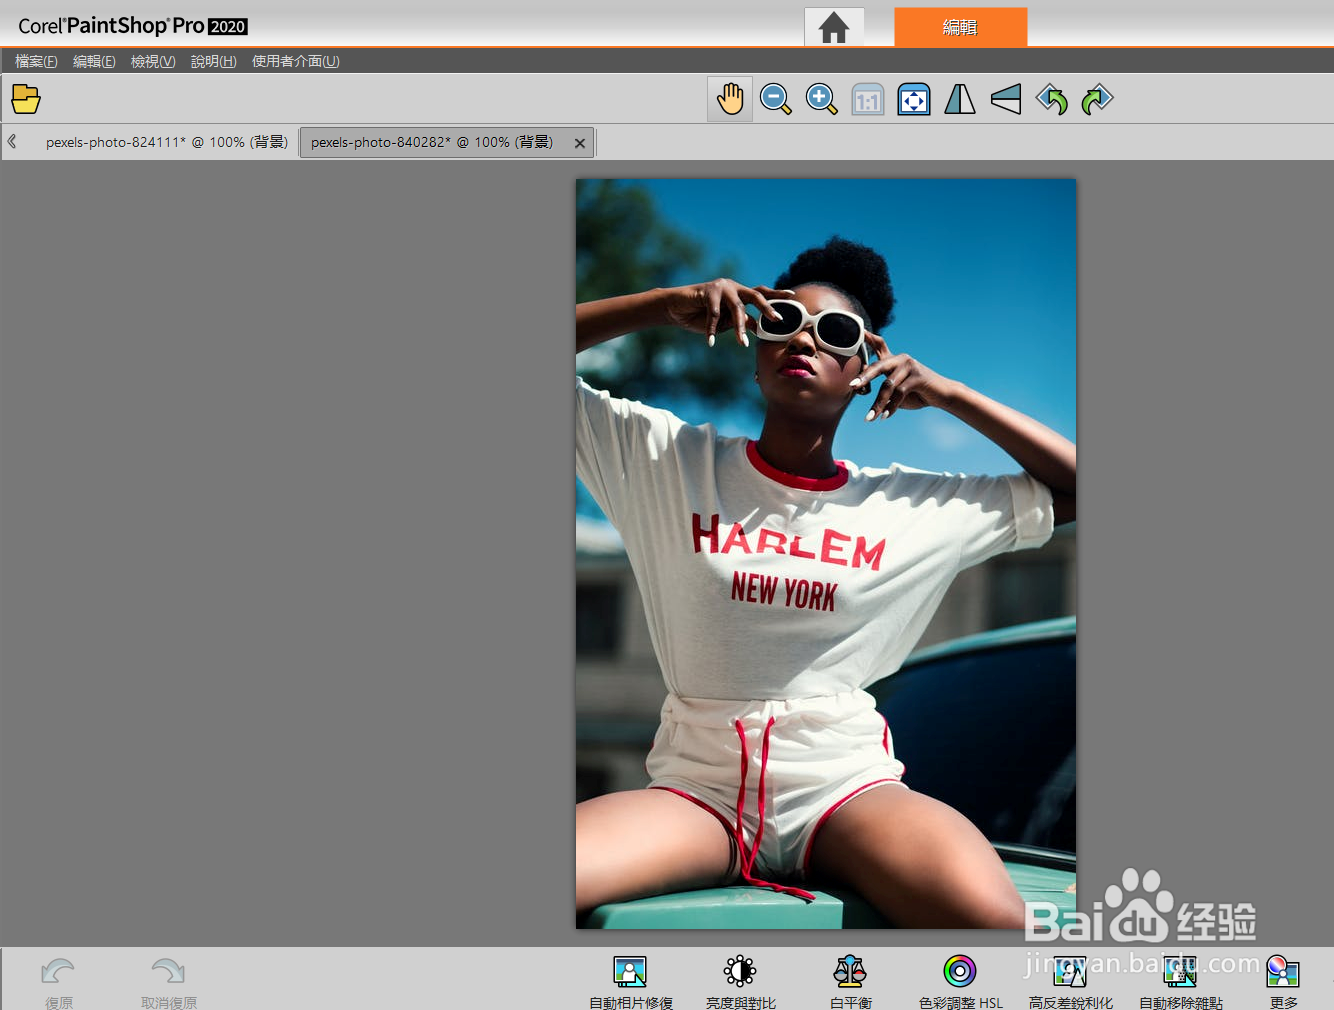Open 更多 additional adjustments

point(1284,983)
